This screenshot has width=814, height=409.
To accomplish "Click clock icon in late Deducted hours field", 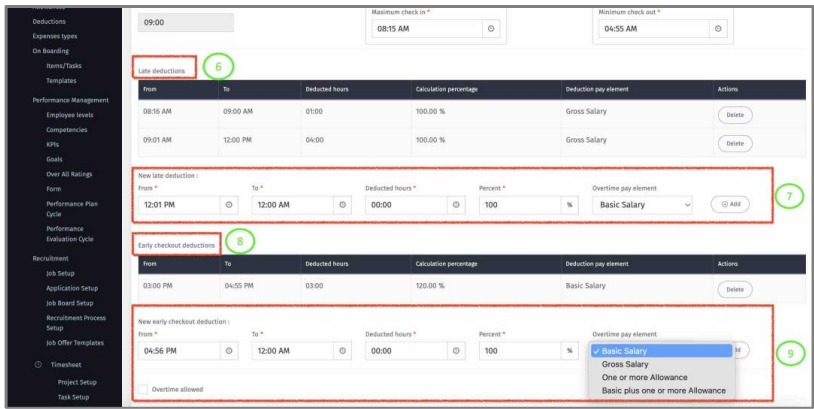I will (457, 205).
